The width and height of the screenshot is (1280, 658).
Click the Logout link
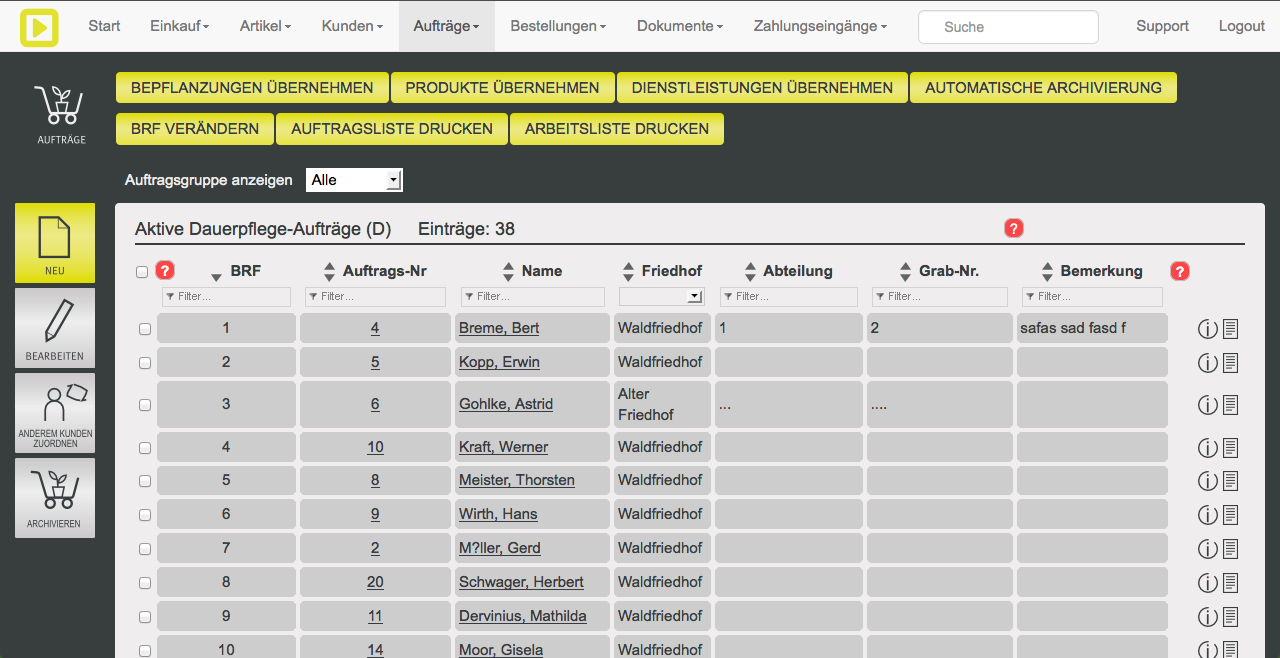(1242, 26)
